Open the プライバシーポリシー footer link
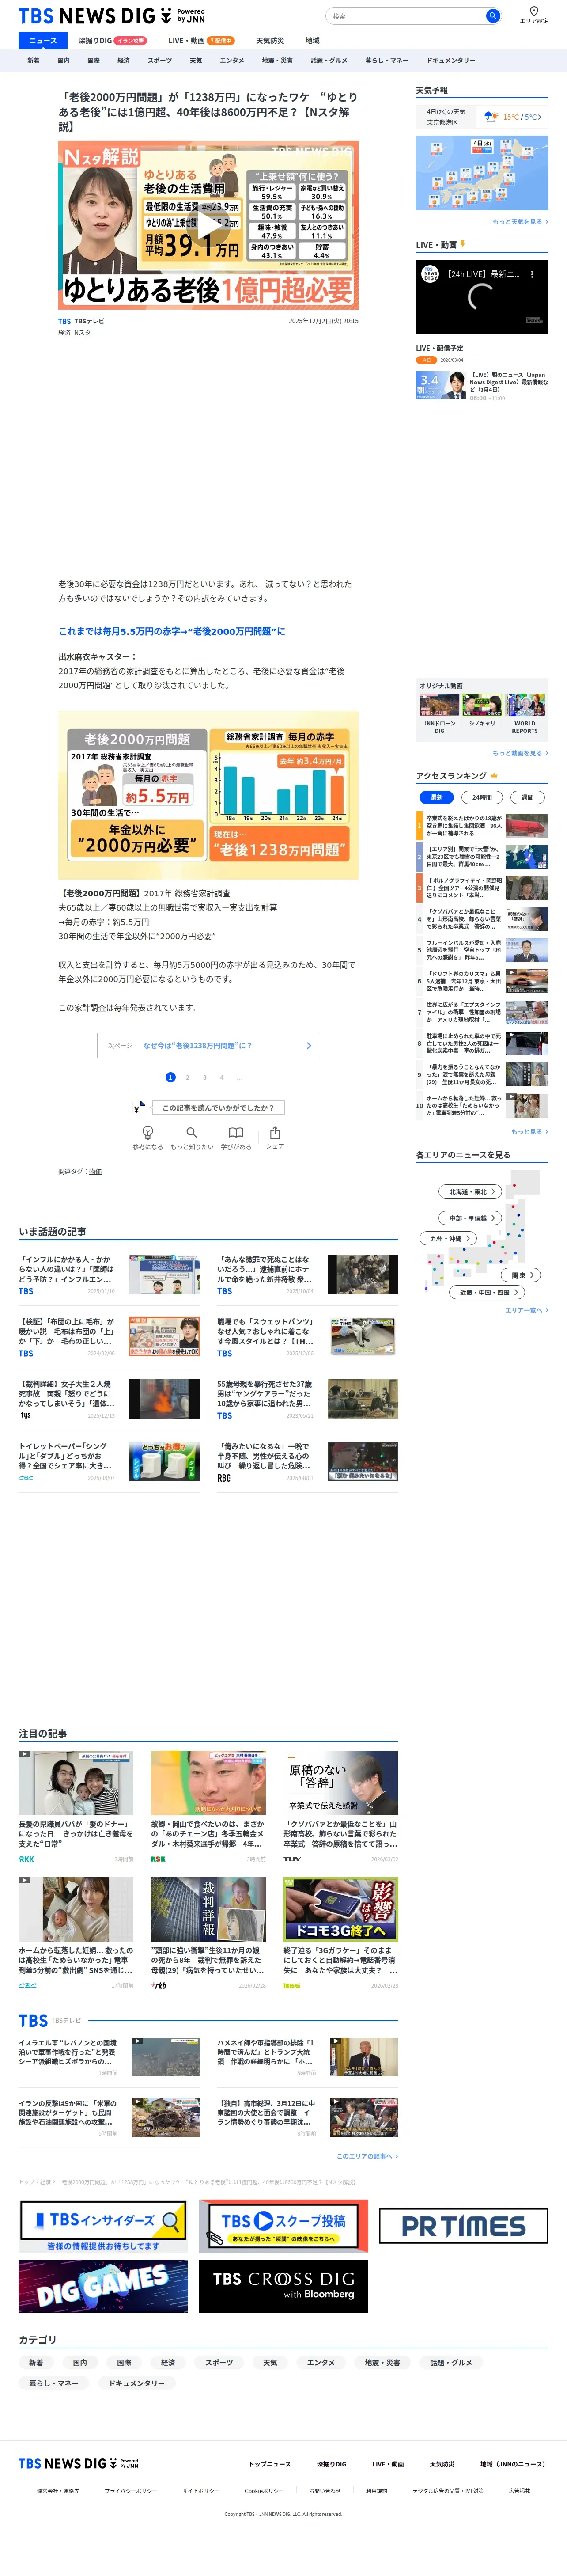The height and width of the screenshot is (2576, 567). pos(131,2491)
